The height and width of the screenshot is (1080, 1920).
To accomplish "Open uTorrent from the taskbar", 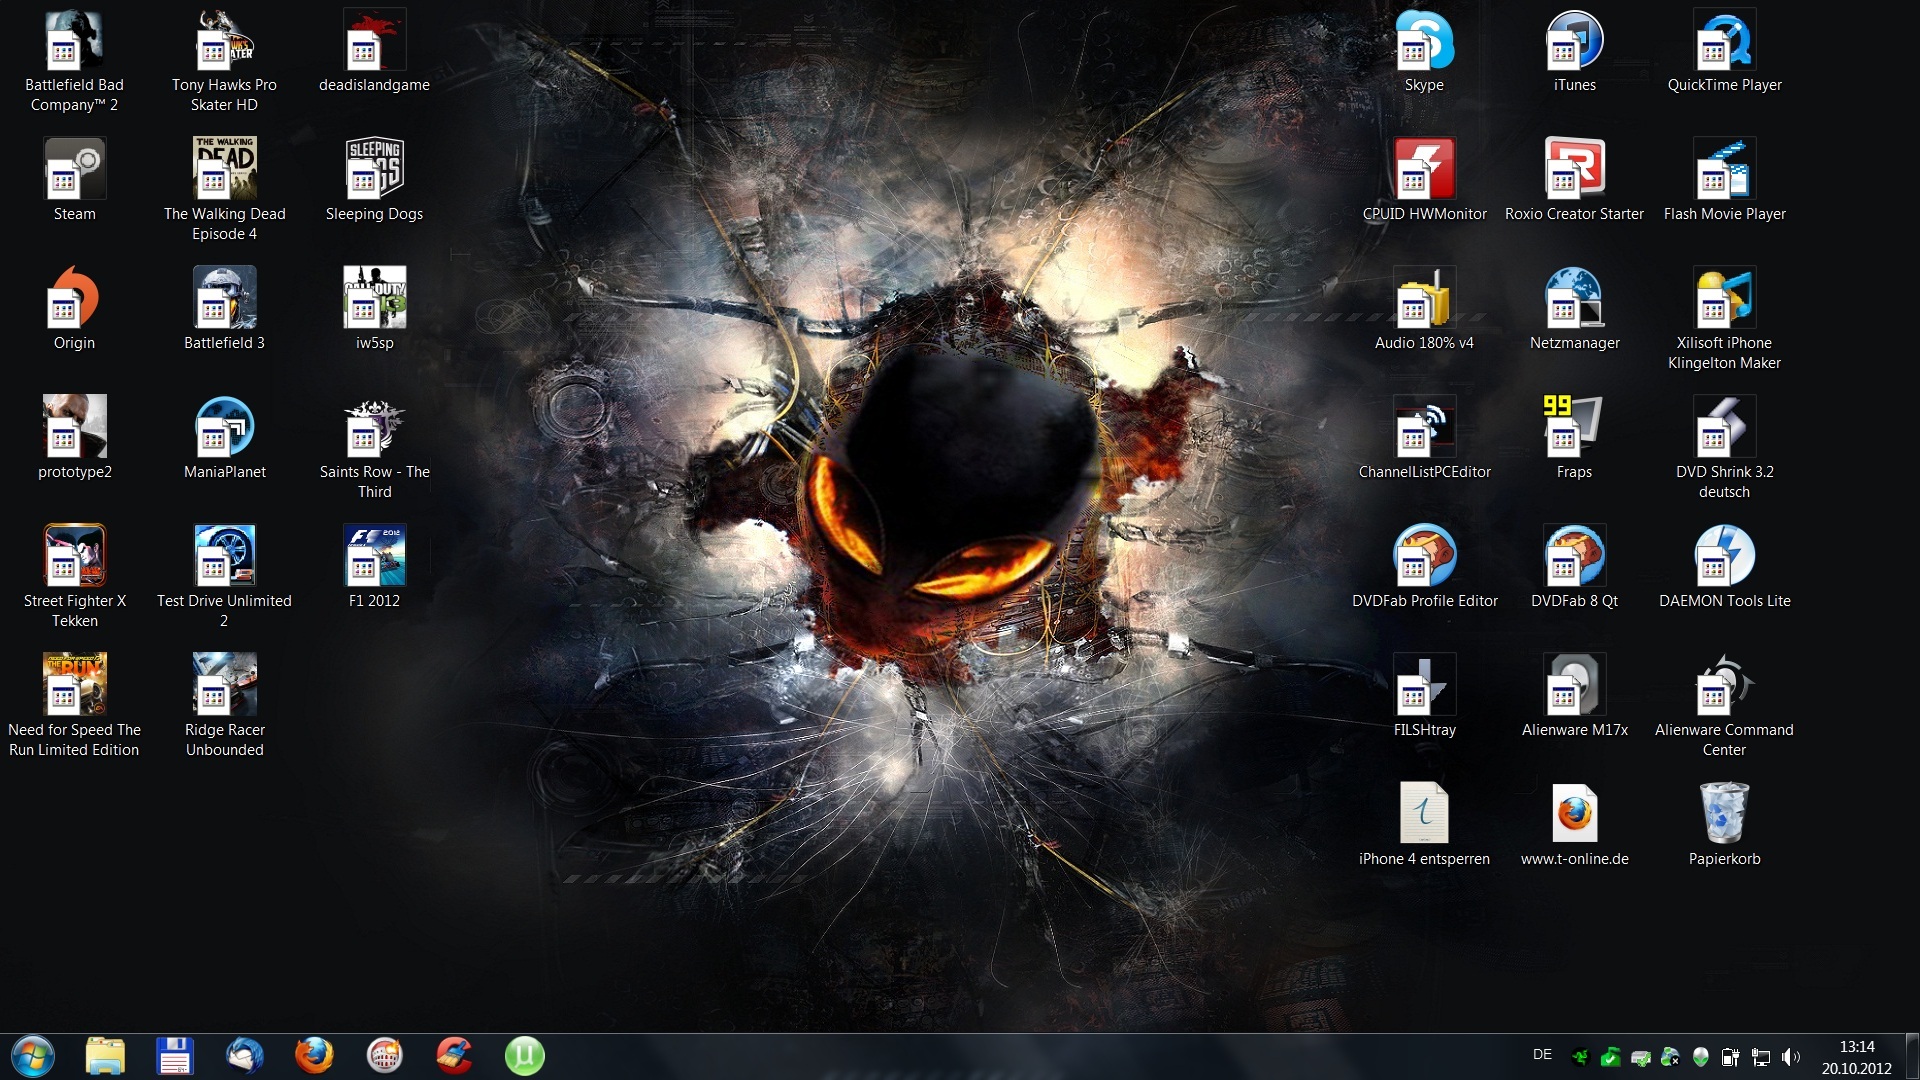I will tap(524, 1056).
